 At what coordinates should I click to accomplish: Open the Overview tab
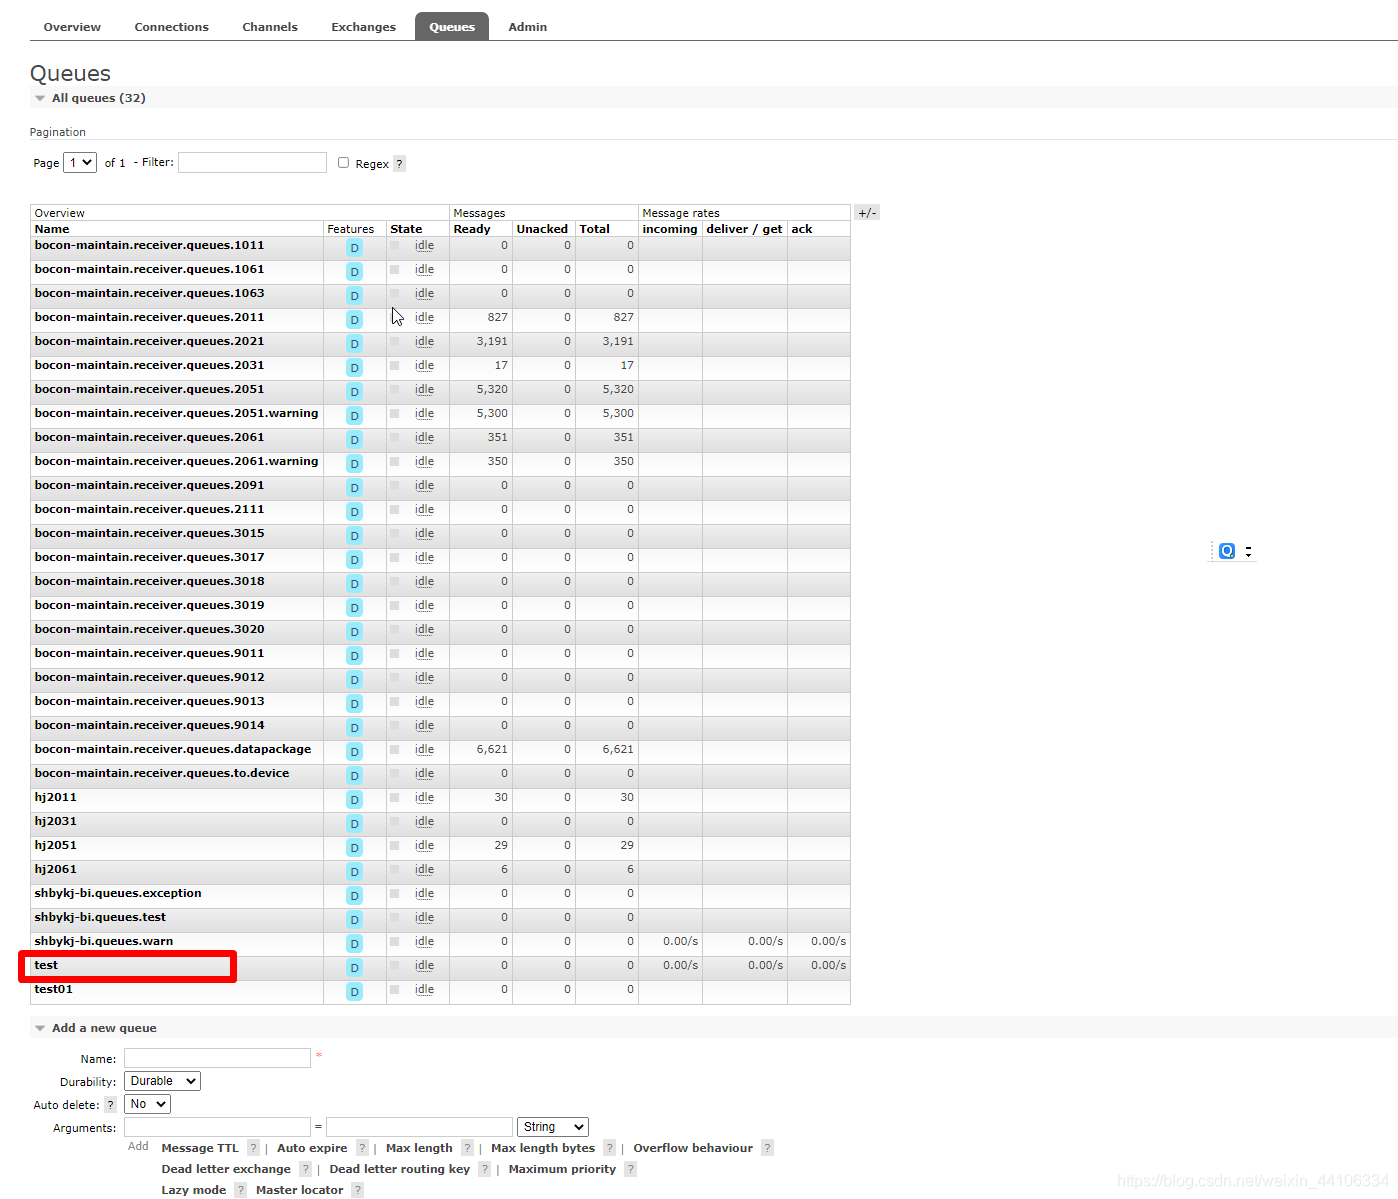coord(72,27)
